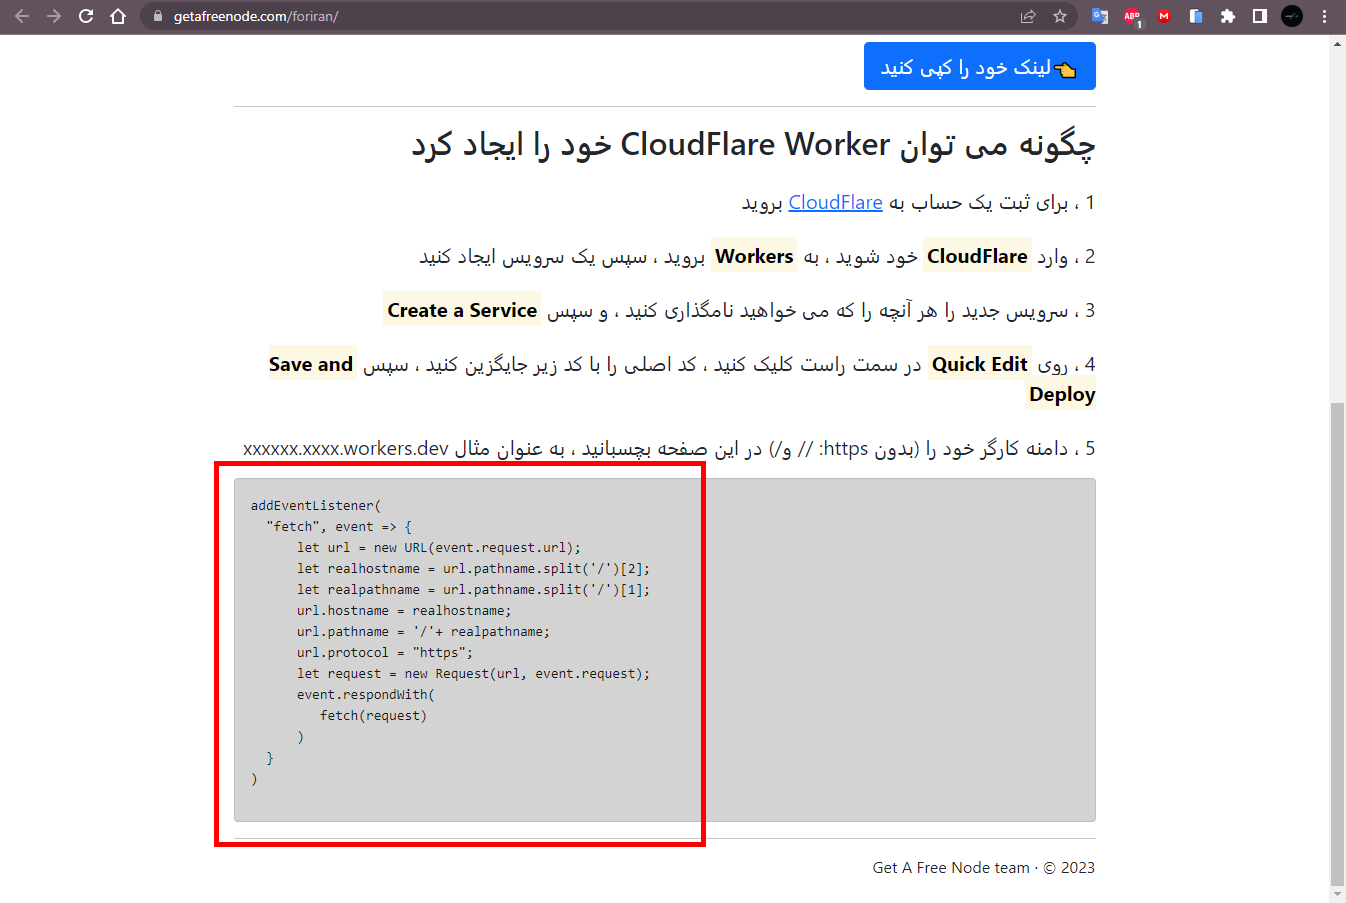
Task: Click the highlighted Create a Service label
Action: click(462, 310)
